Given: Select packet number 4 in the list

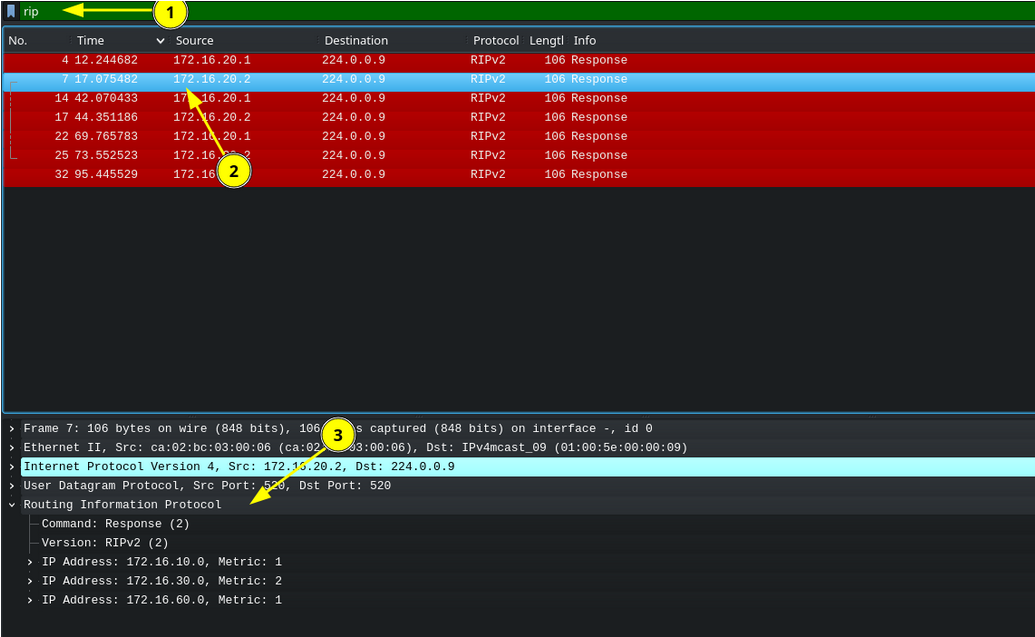Looking at the screenshot, I should 300,60.
